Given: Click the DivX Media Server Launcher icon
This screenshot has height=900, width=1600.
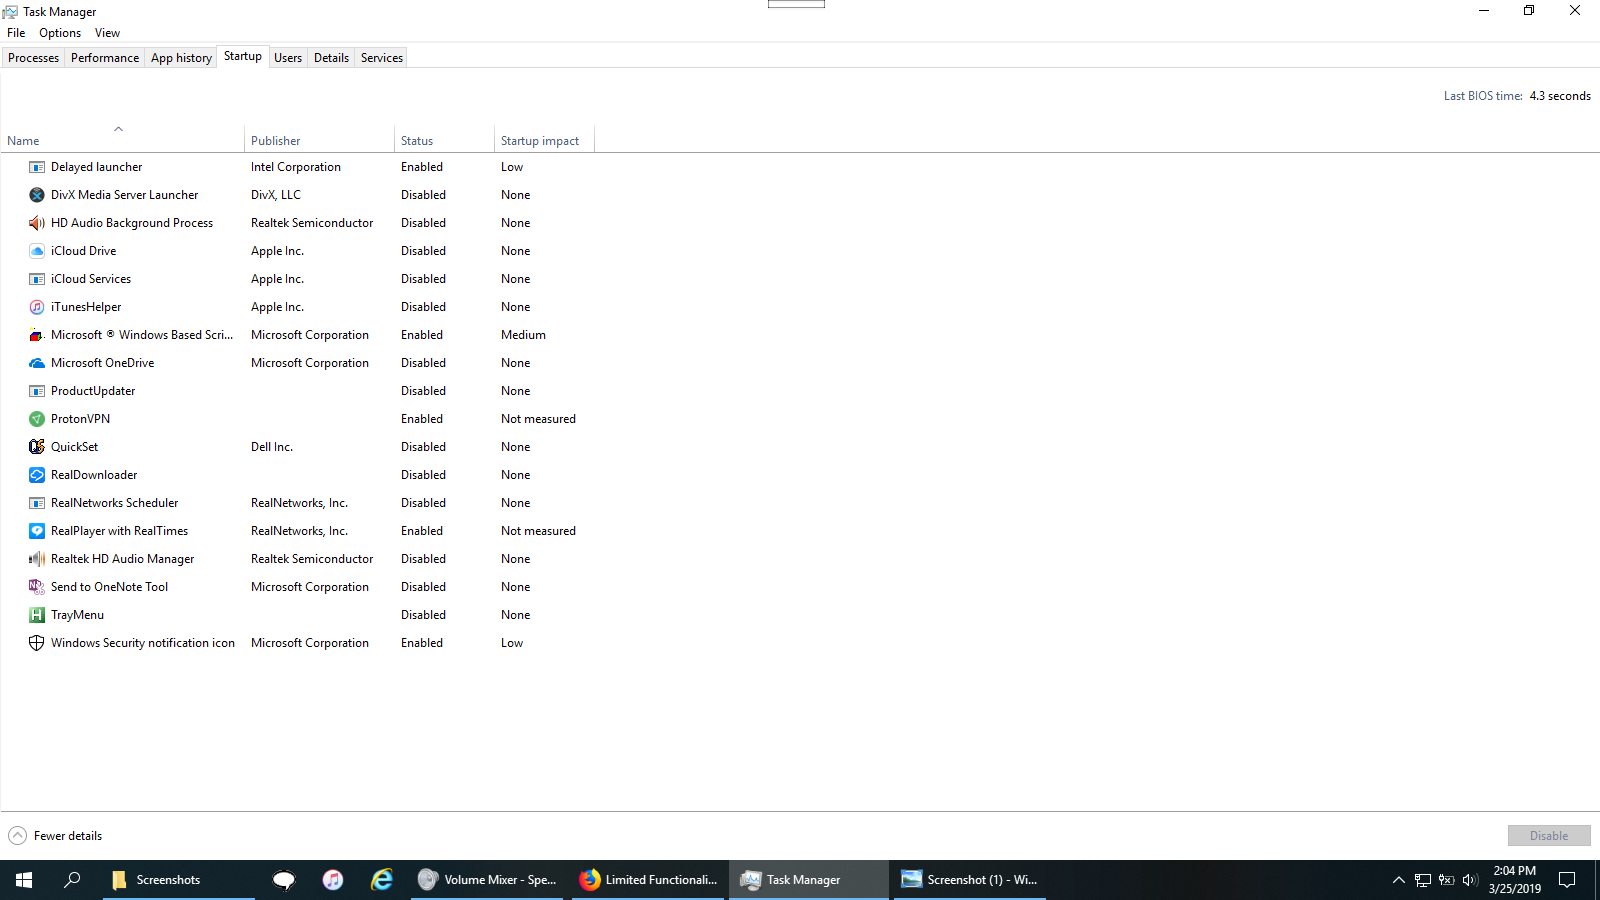Looking at the screenshot, I should [x=37, y=195].
